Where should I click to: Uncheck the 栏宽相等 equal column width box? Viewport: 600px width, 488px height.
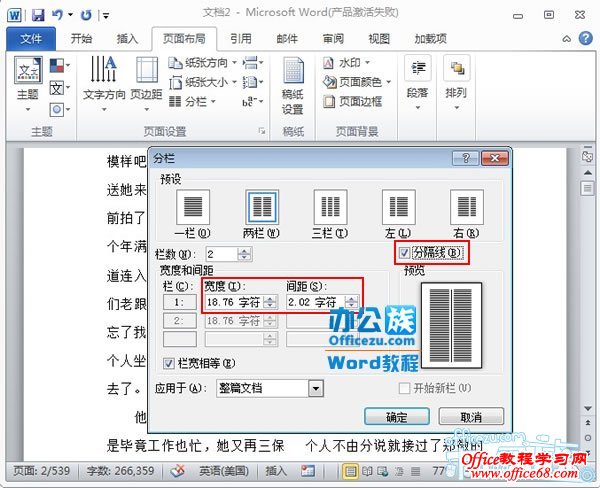tap(169, 363)
